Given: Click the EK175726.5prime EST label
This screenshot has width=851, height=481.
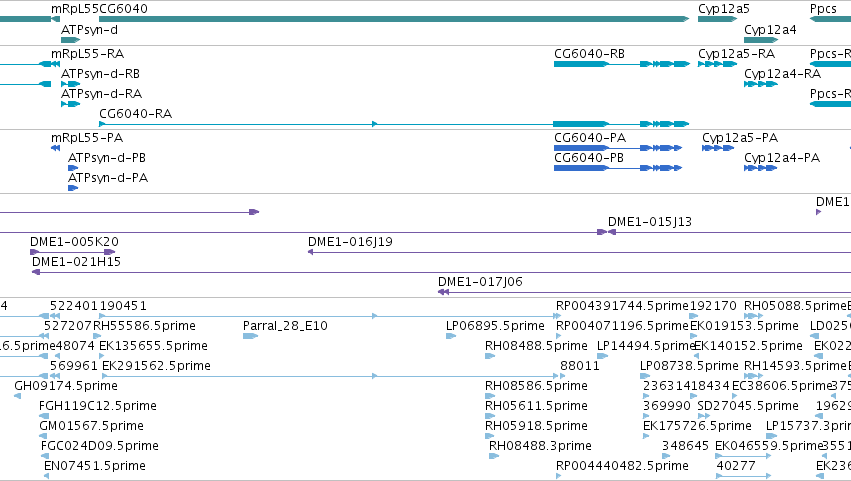Looking at the screenshot, I should point(697,427).
